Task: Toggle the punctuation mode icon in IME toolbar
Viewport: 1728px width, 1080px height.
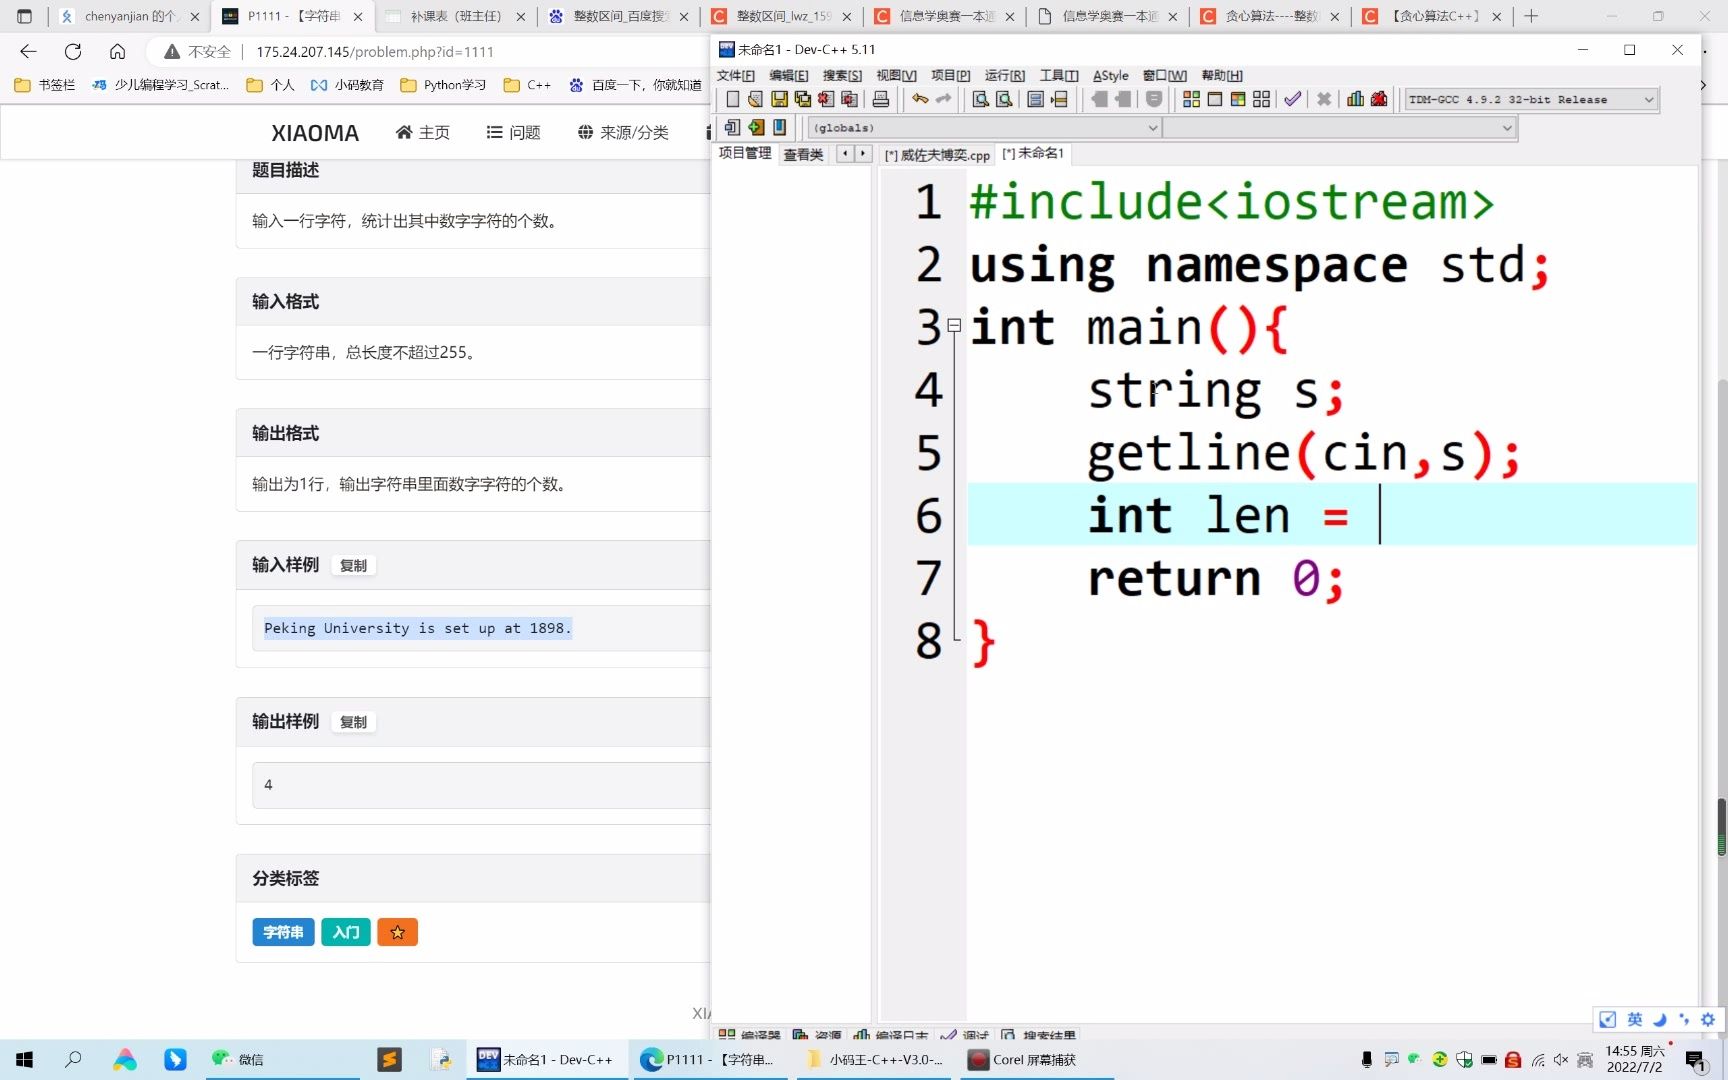Action: click(x=1684, y=1019)
